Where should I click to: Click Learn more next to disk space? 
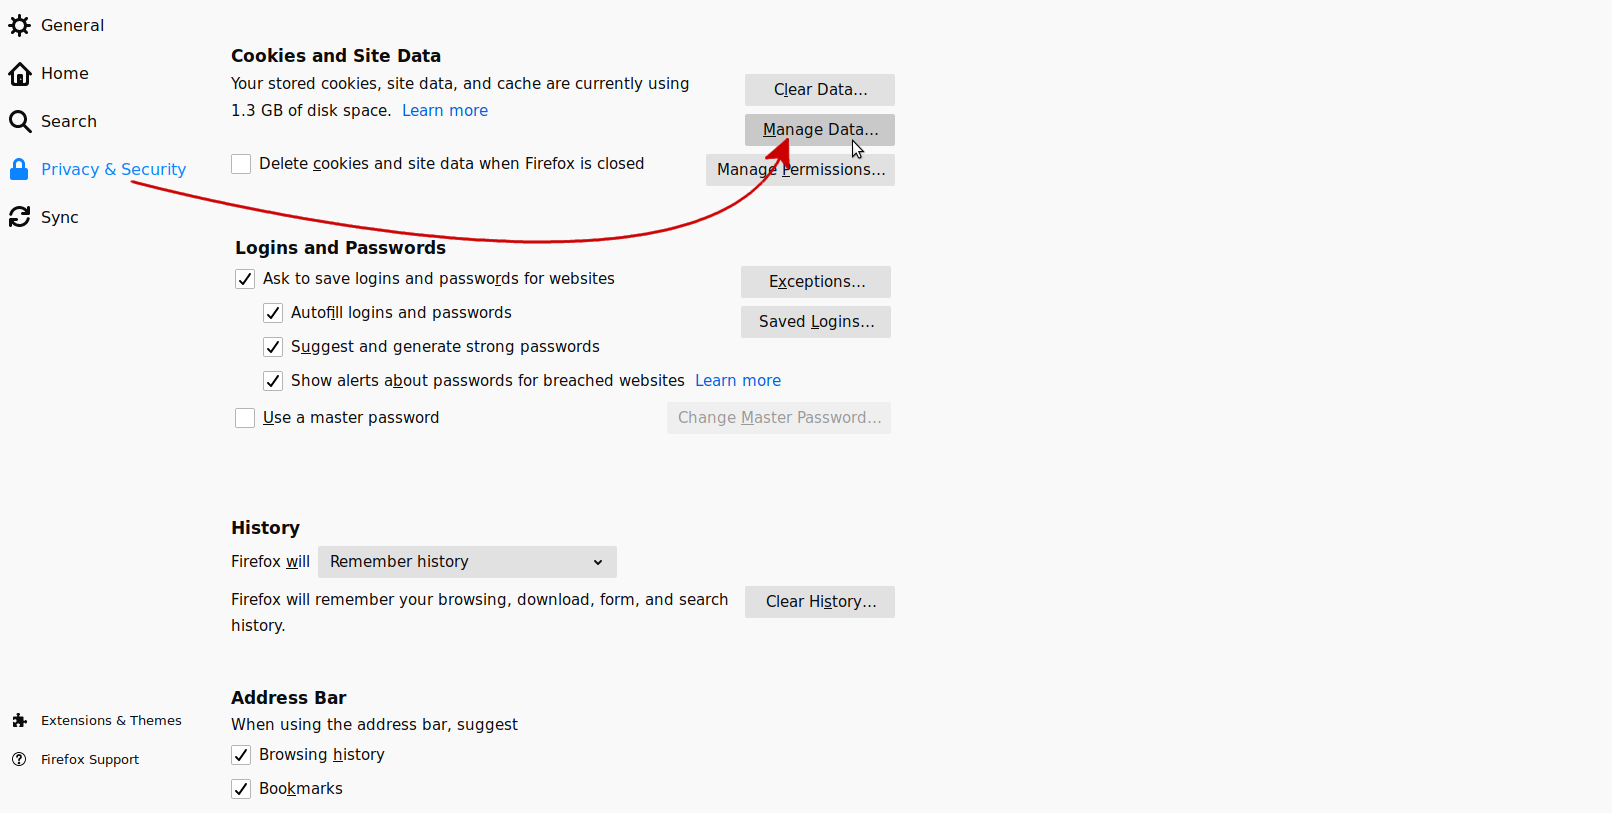[x=444, y=111]
